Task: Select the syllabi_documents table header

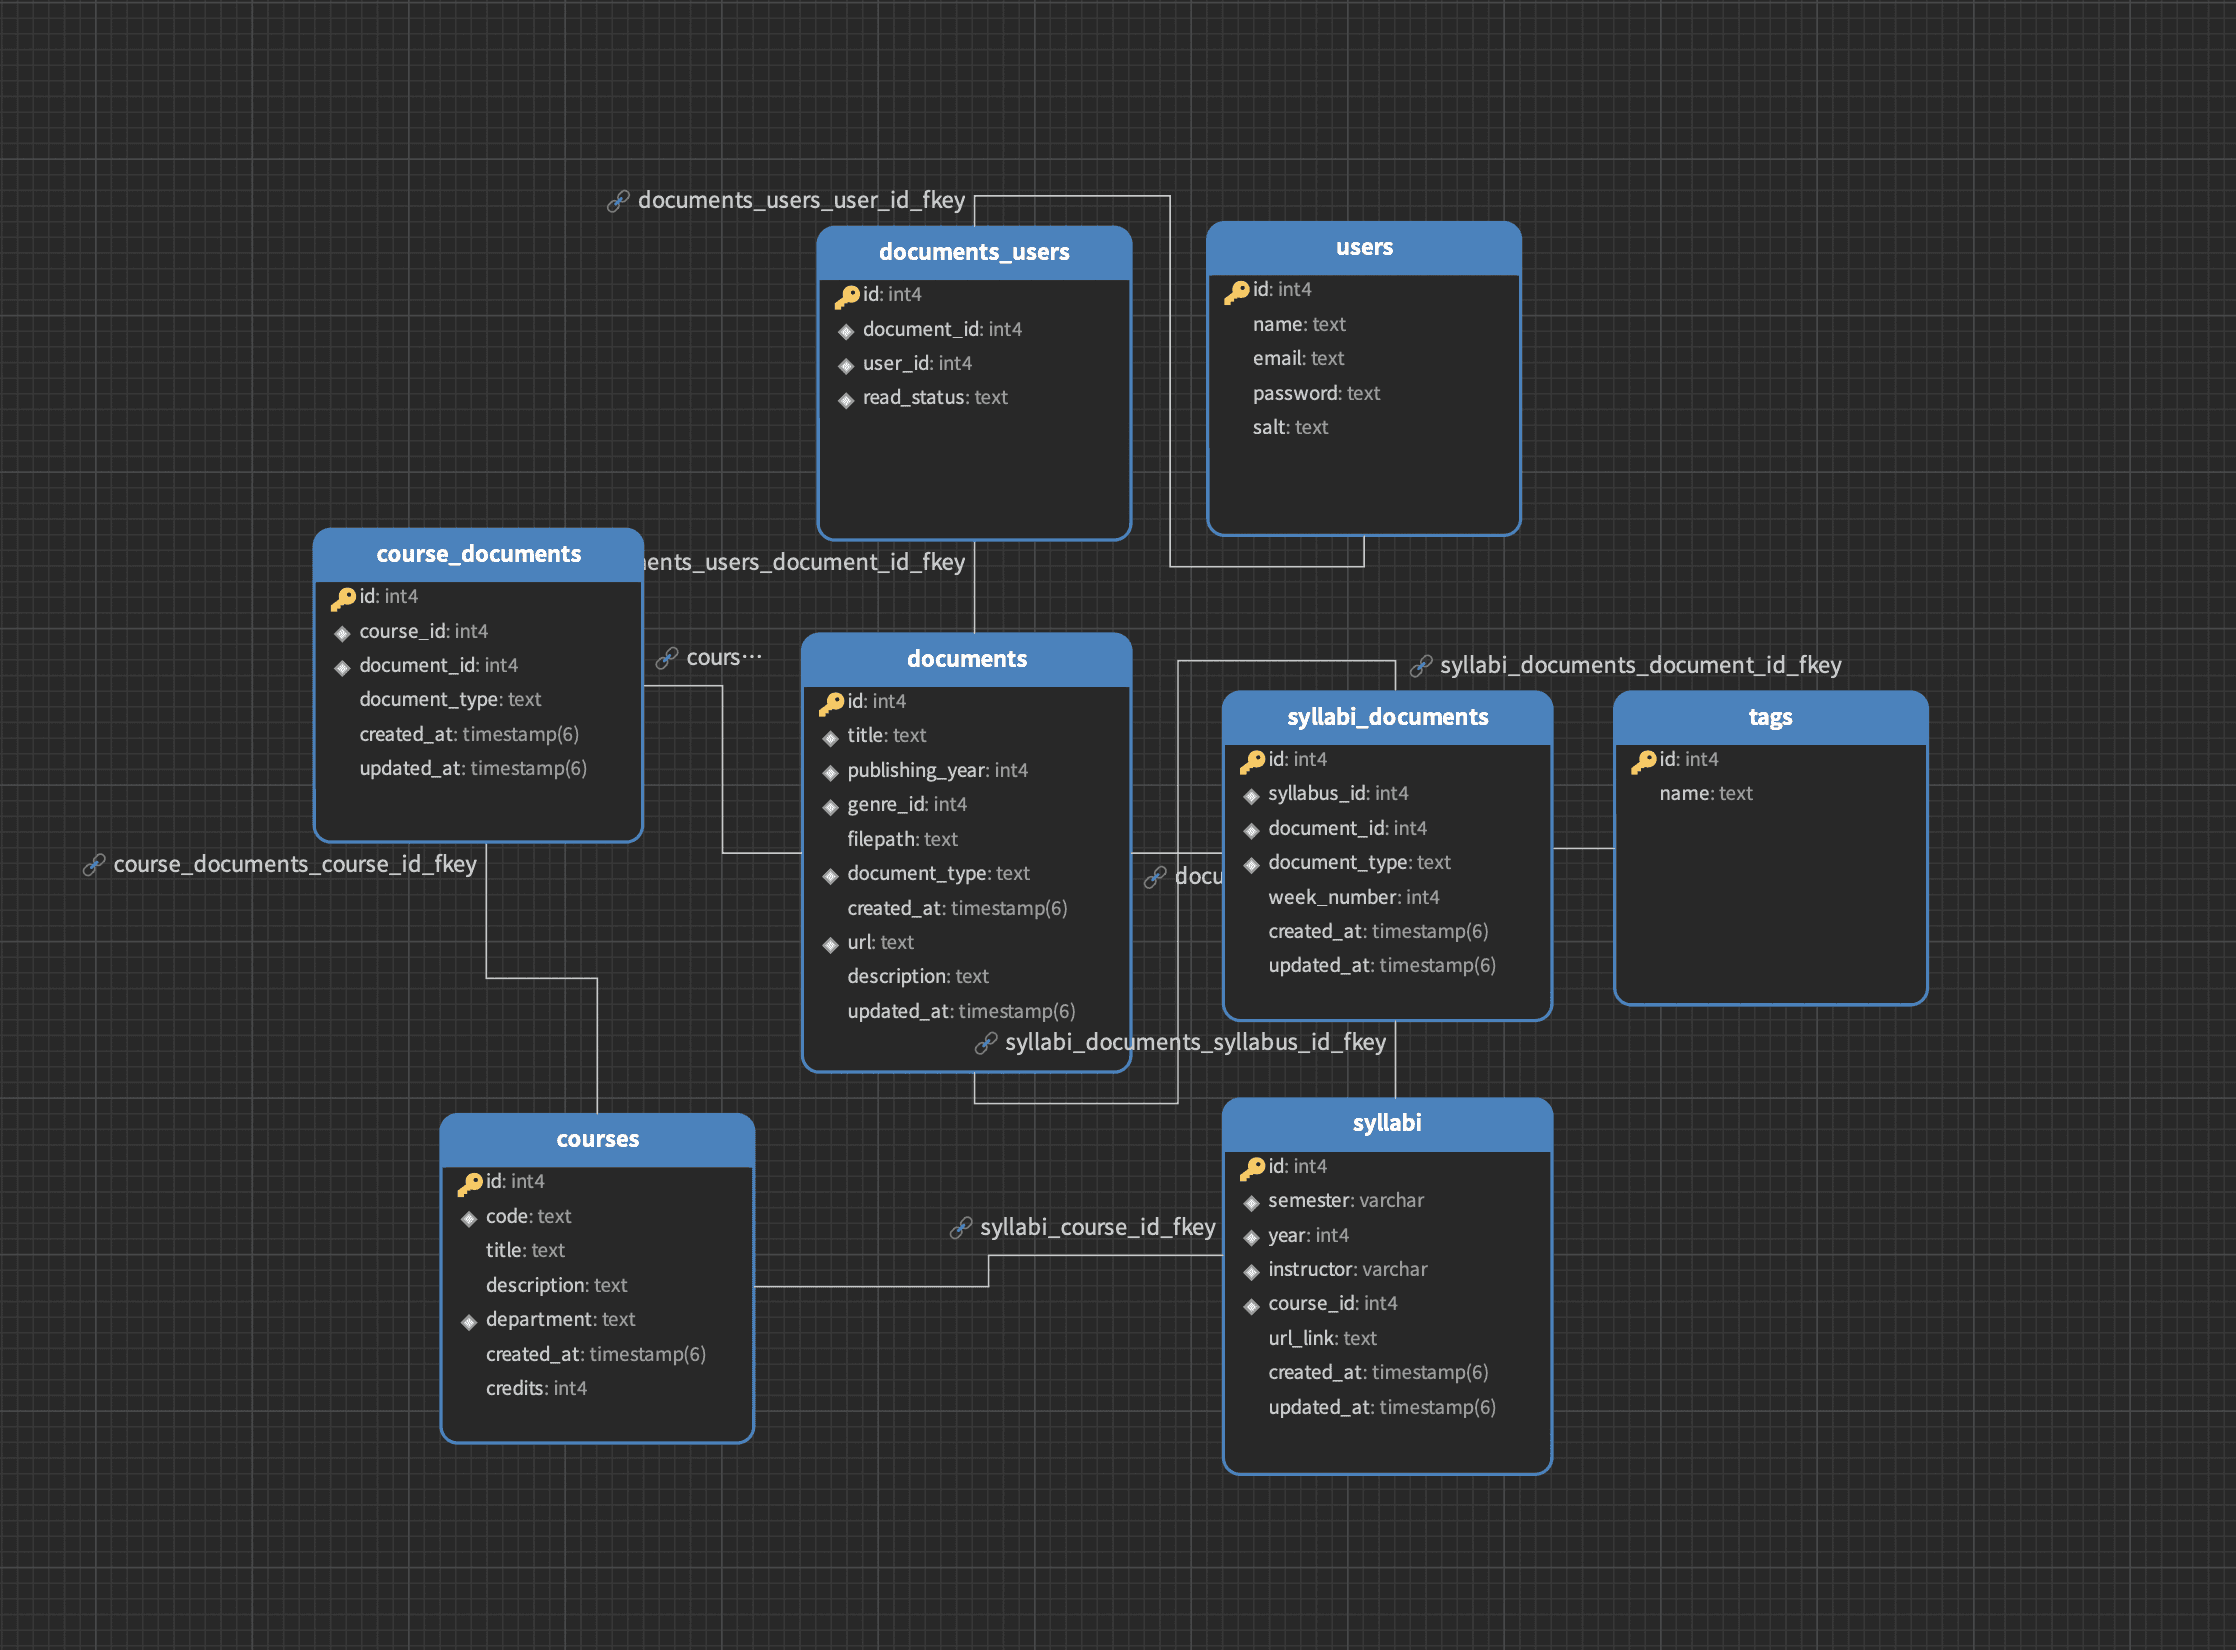Action: tap(1386, 717)
